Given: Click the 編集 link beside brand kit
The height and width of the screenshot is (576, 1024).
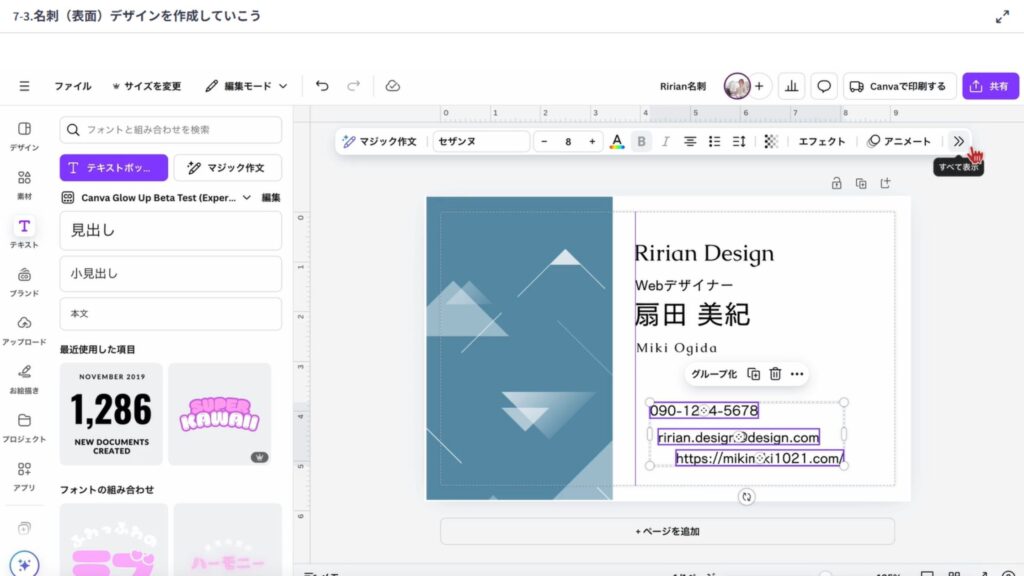Looking at the screenshot, I should click(x=271, y=197).
